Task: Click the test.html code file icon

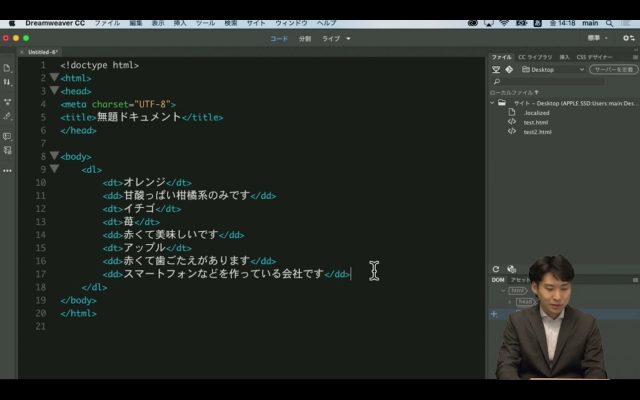Action: (511, 122)
